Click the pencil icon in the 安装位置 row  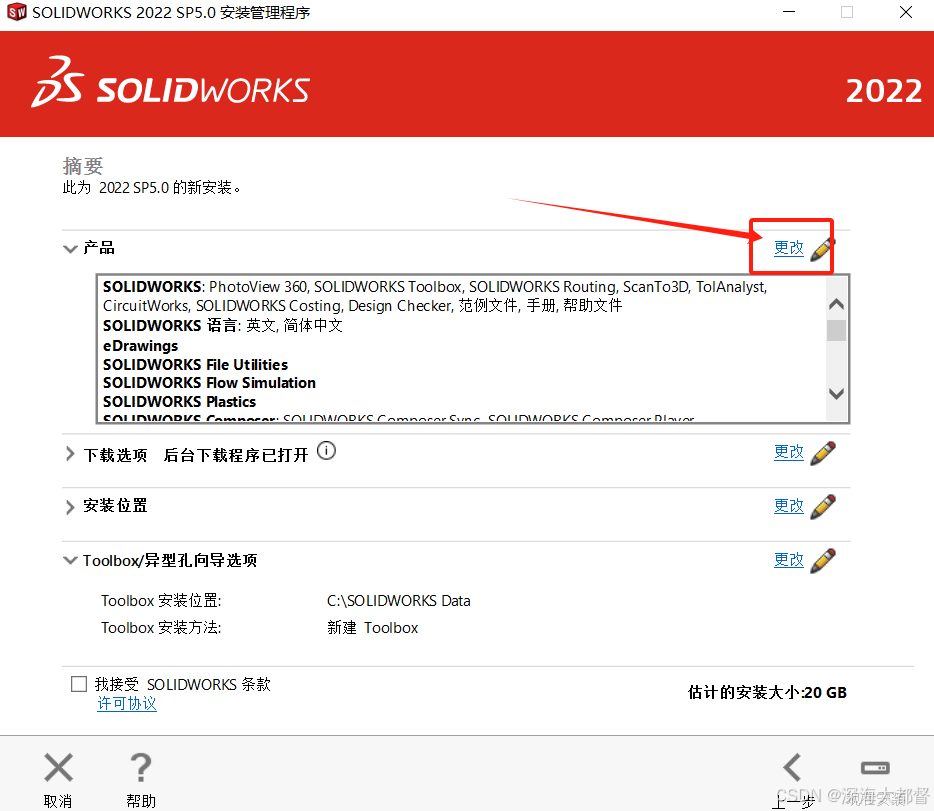tap(823, 506)
